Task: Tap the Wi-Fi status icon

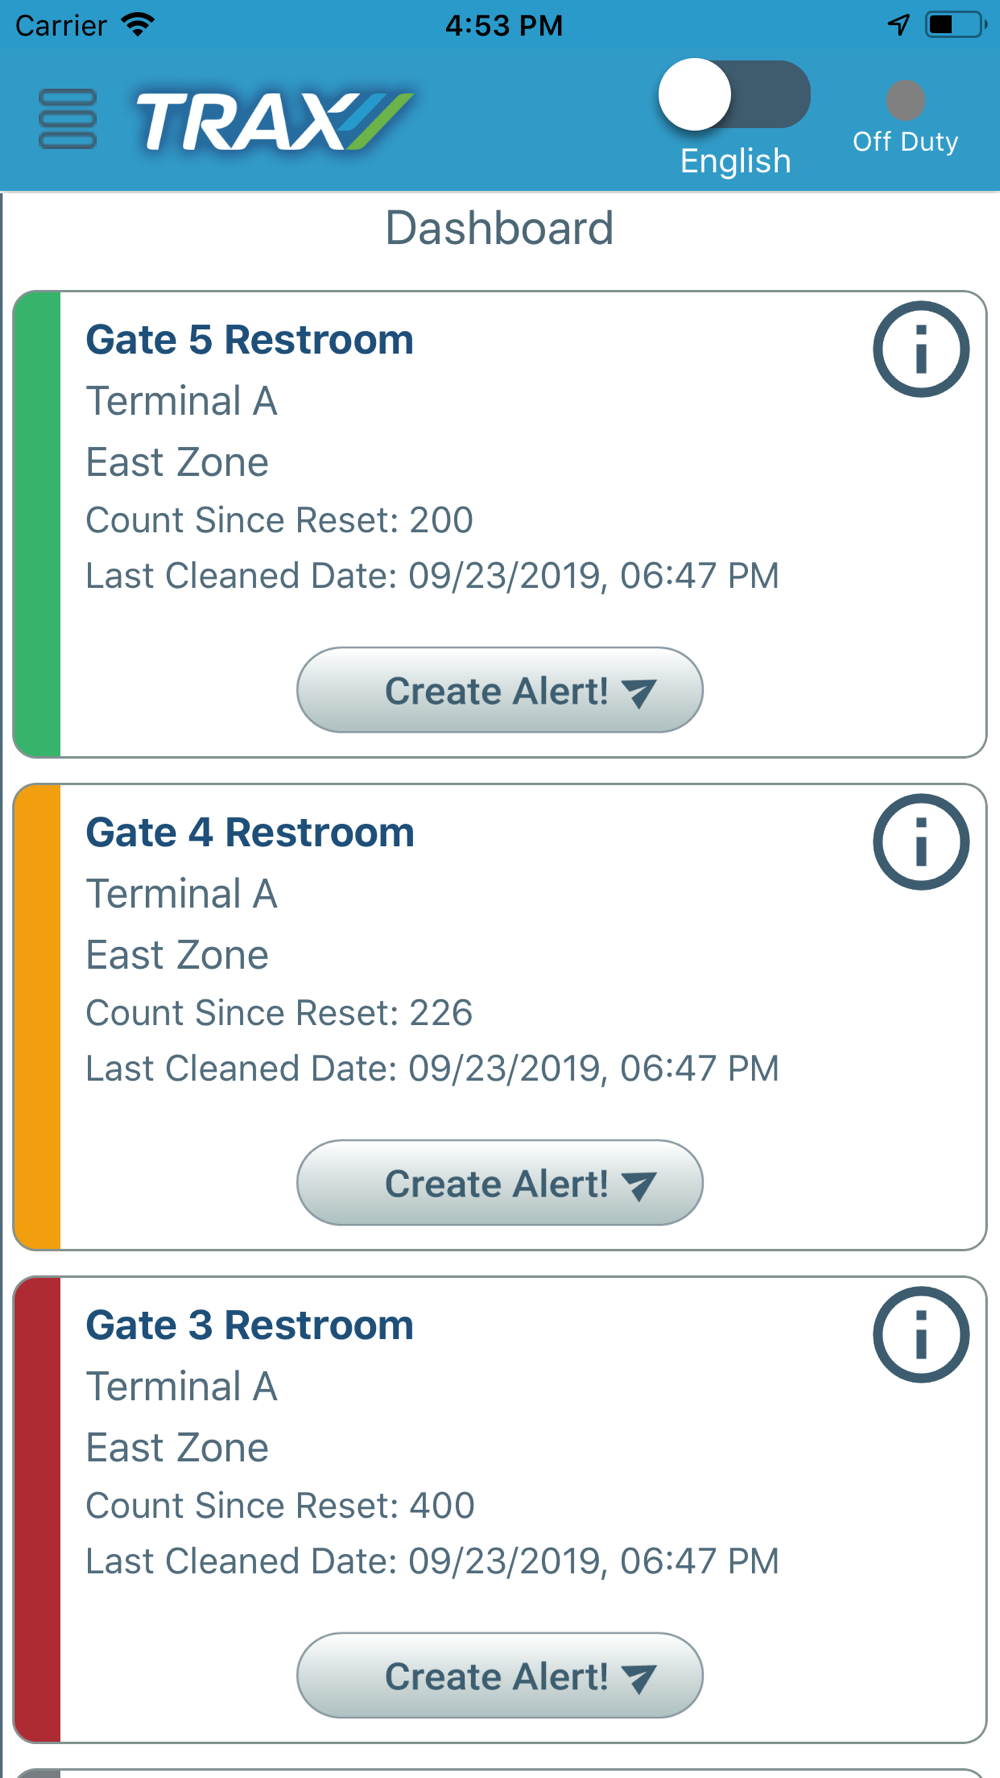Action: [138, 25]
